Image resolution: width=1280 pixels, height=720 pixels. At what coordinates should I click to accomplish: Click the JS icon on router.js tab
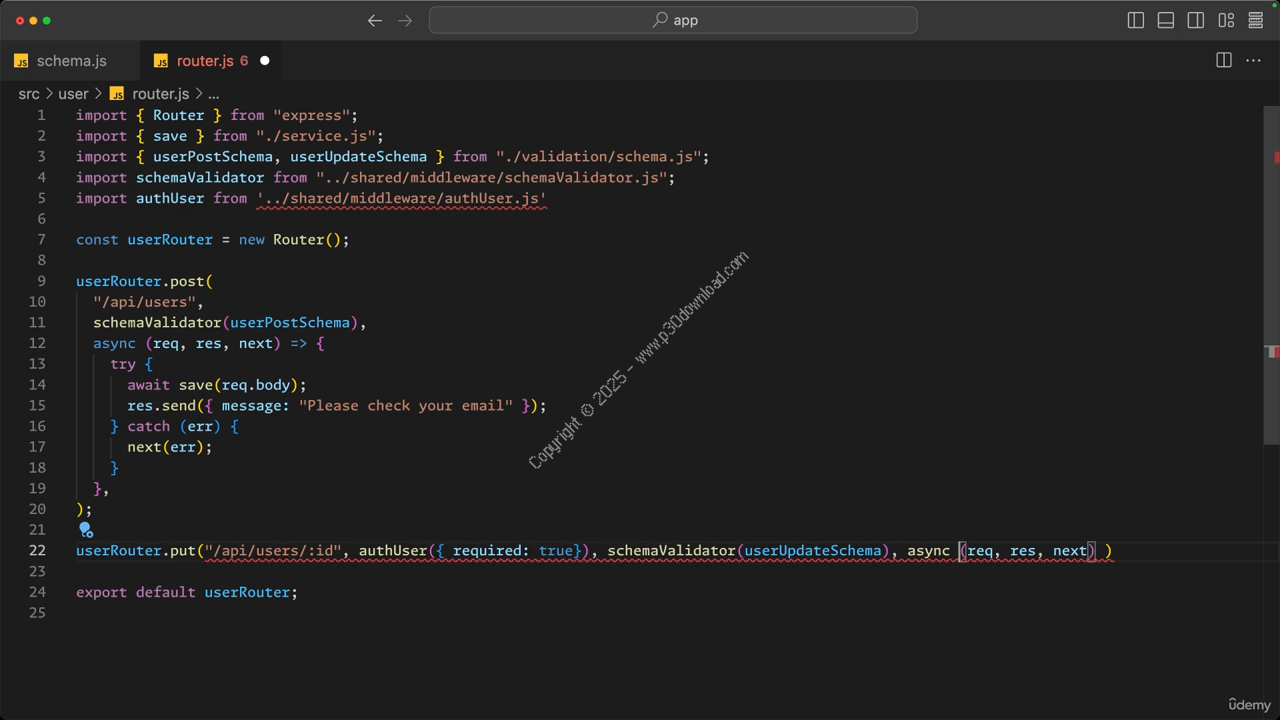161,61
